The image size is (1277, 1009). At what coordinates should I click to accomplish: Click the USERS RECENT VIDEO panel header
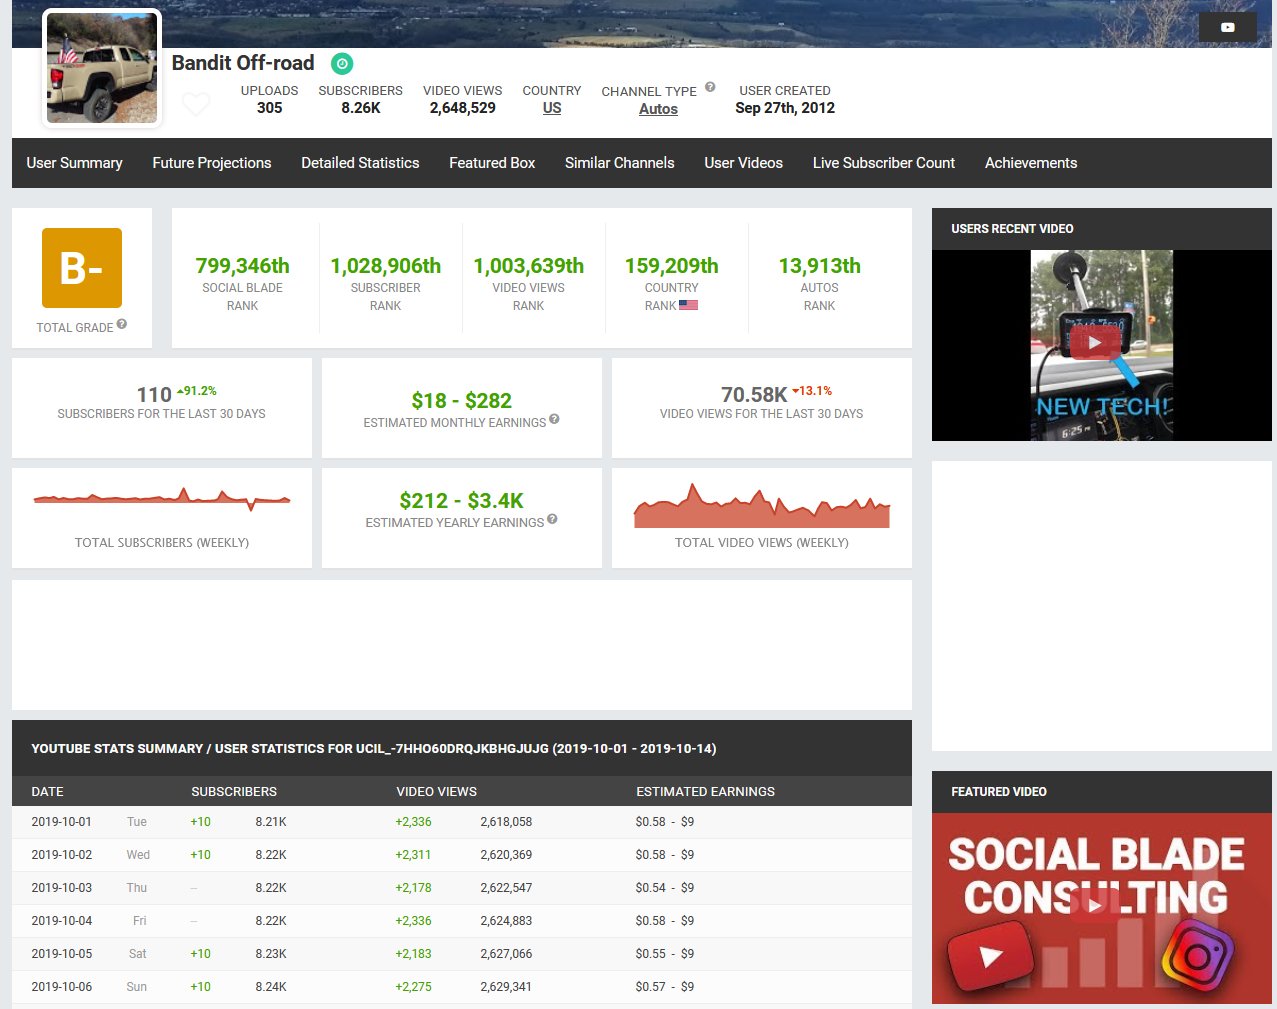[1102, 229]
